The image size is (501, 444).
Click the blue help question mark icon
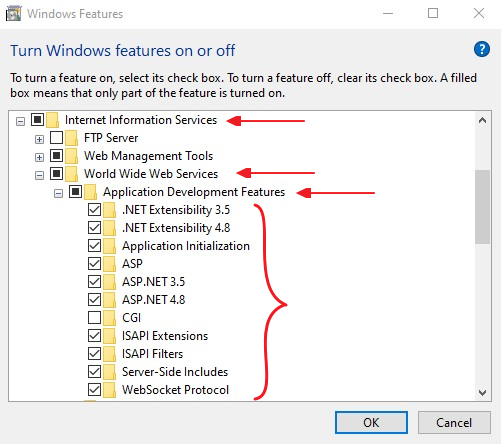click(481, 49)
